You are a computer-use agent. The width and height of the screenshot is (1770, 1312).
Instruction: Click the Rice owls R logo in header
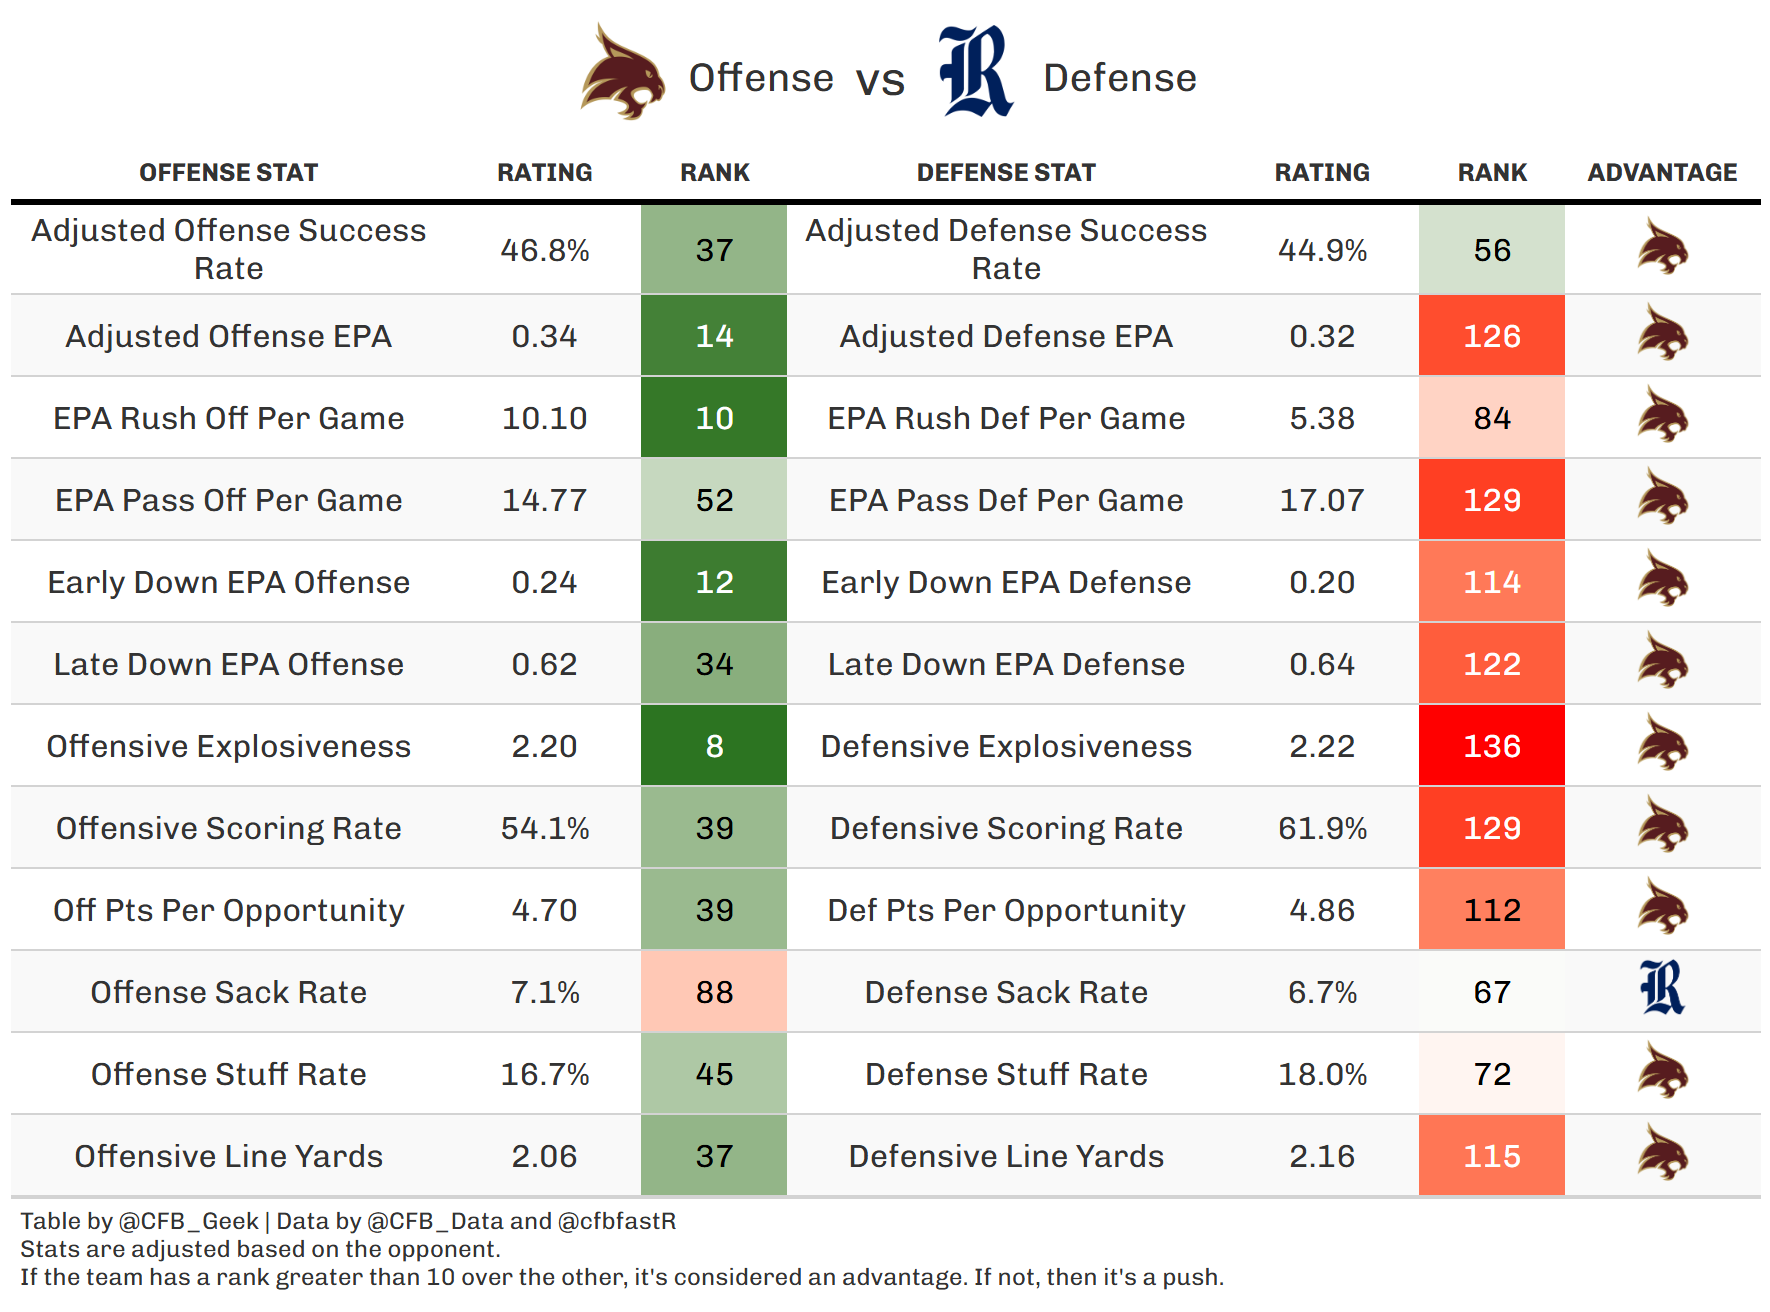(x=975, y=72)
